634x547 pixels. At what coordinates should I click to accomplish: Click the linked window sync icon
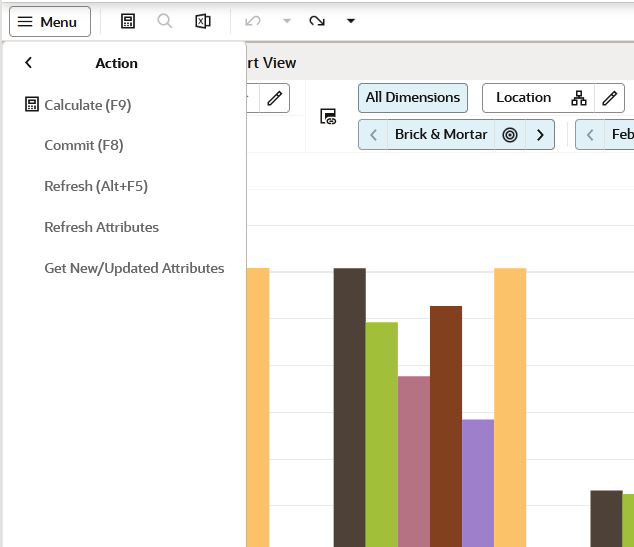point(328,116)
